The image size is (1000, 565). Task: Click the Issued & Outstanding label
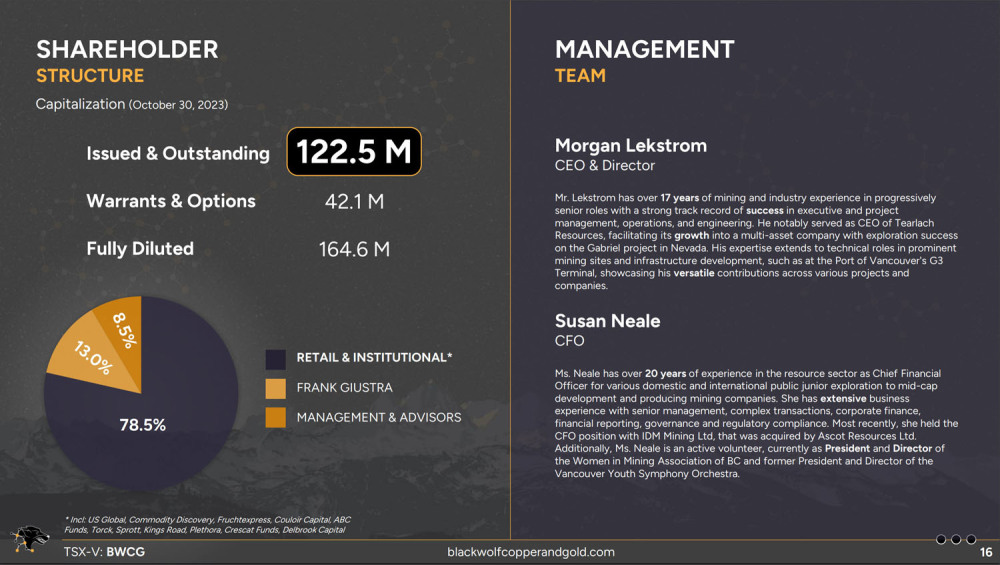pyautogui.click(x=178, y=153)
